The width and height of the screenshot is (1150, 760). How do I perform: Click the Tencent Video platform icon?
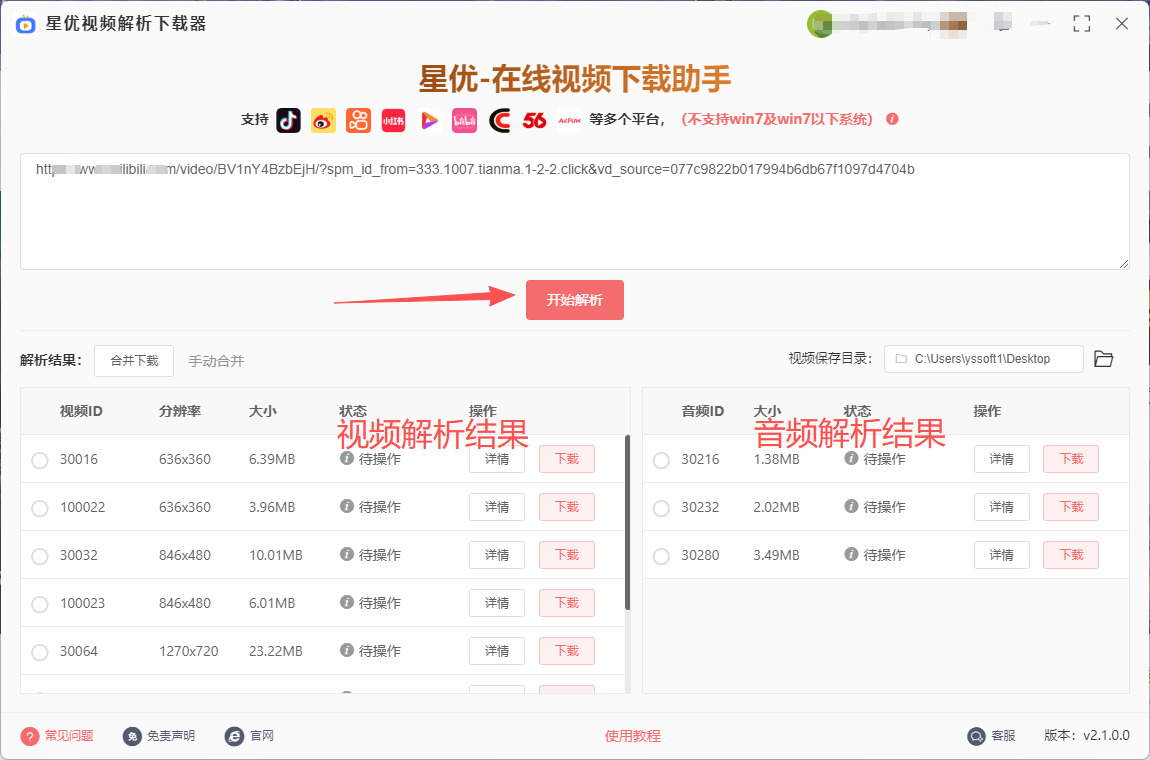(429, 120)
